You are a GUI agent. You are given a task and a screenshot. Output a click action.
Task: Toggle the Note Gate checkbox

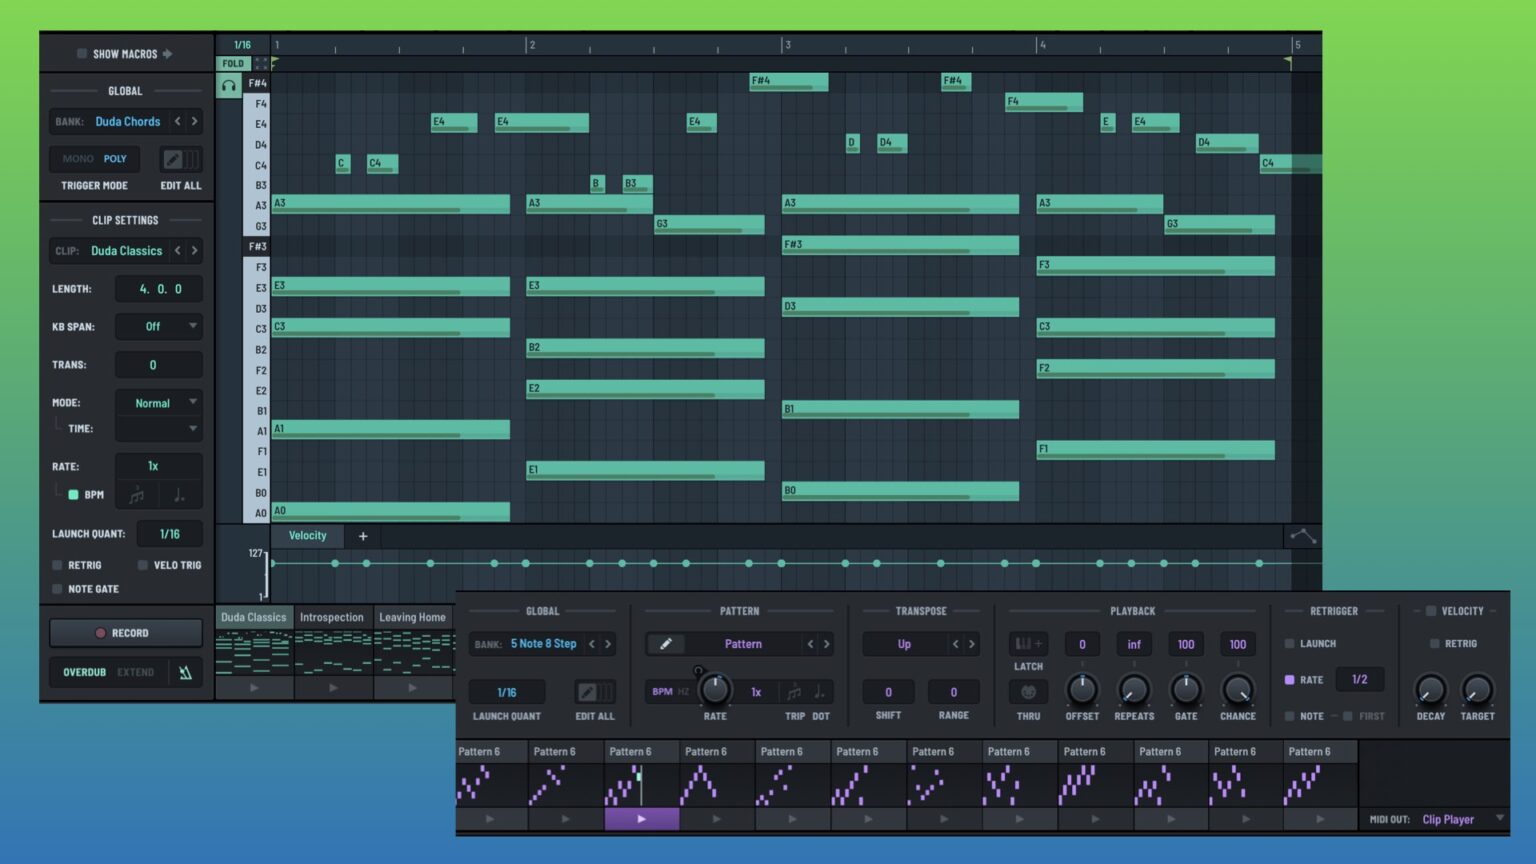[x=58, y=589]
